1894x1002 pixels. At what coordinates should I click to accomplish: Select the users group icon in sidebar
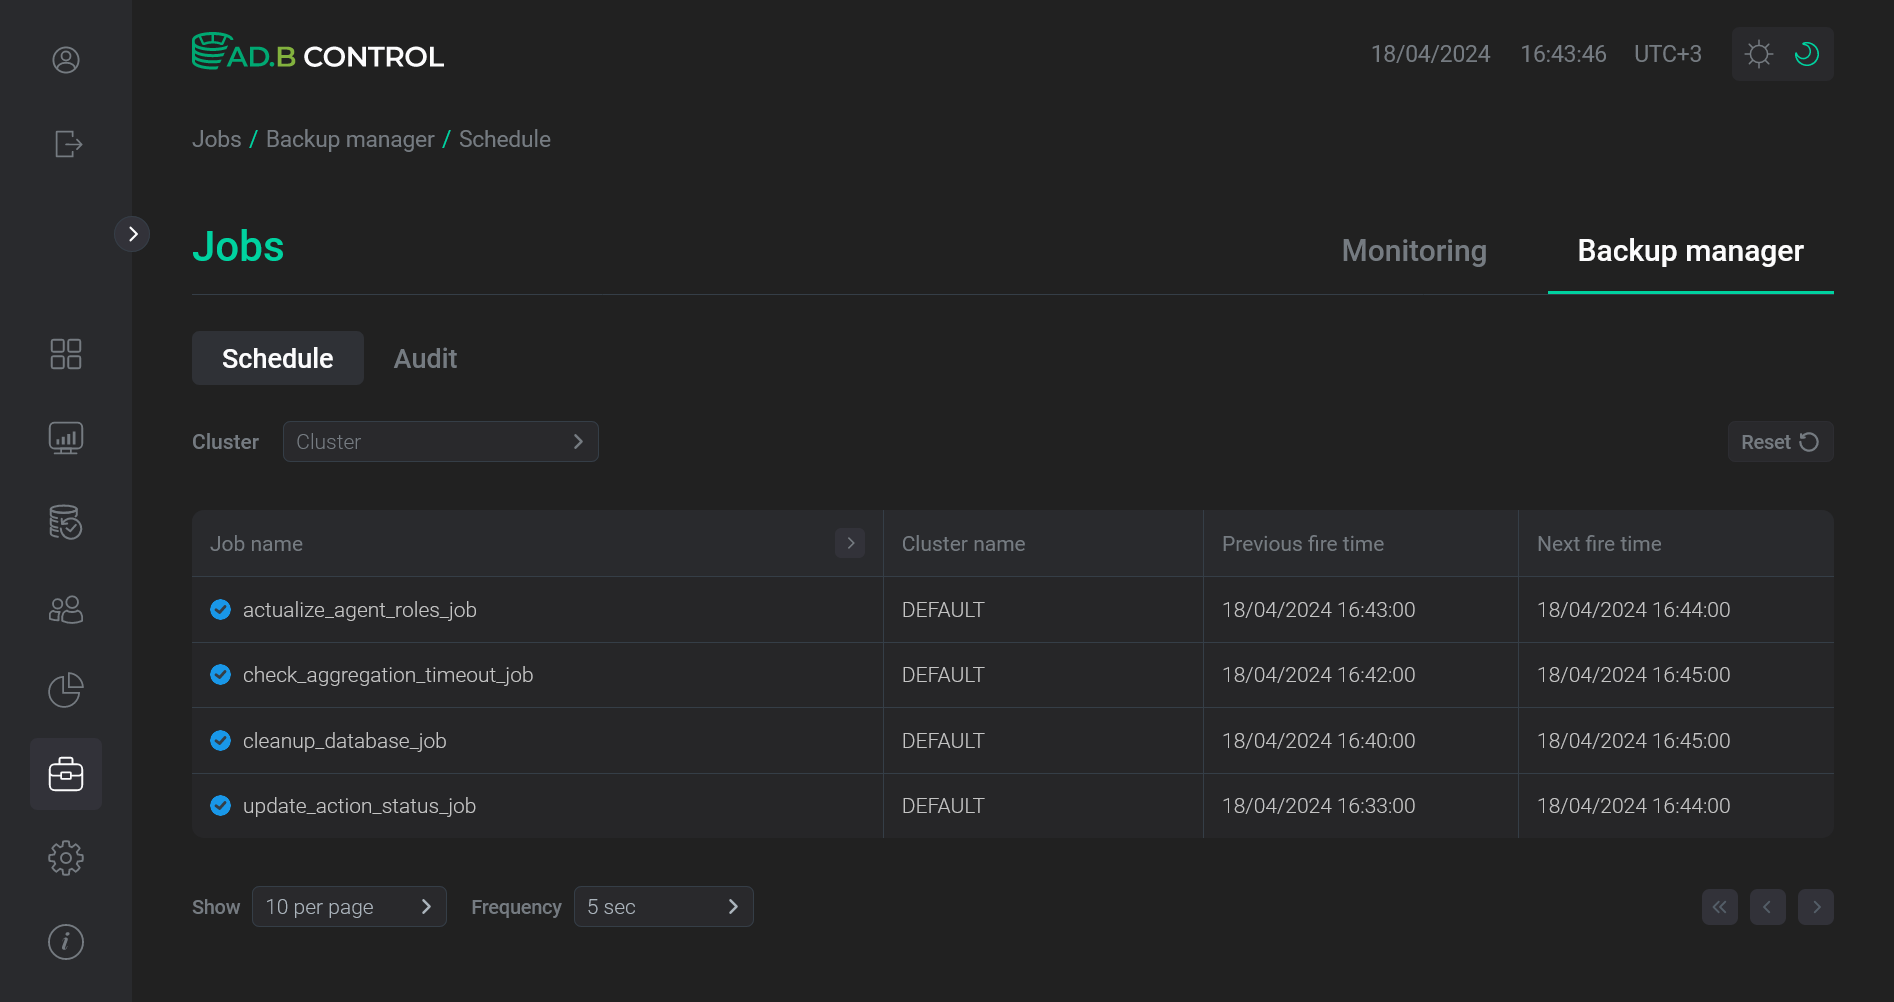pos(65,609)
